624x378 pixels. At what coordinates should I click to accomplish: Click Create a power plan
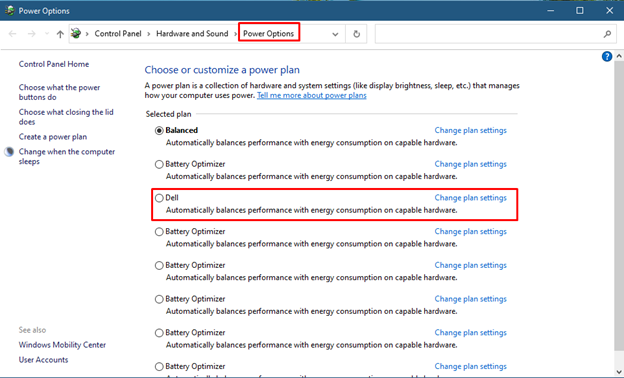[x=53, y=137]
